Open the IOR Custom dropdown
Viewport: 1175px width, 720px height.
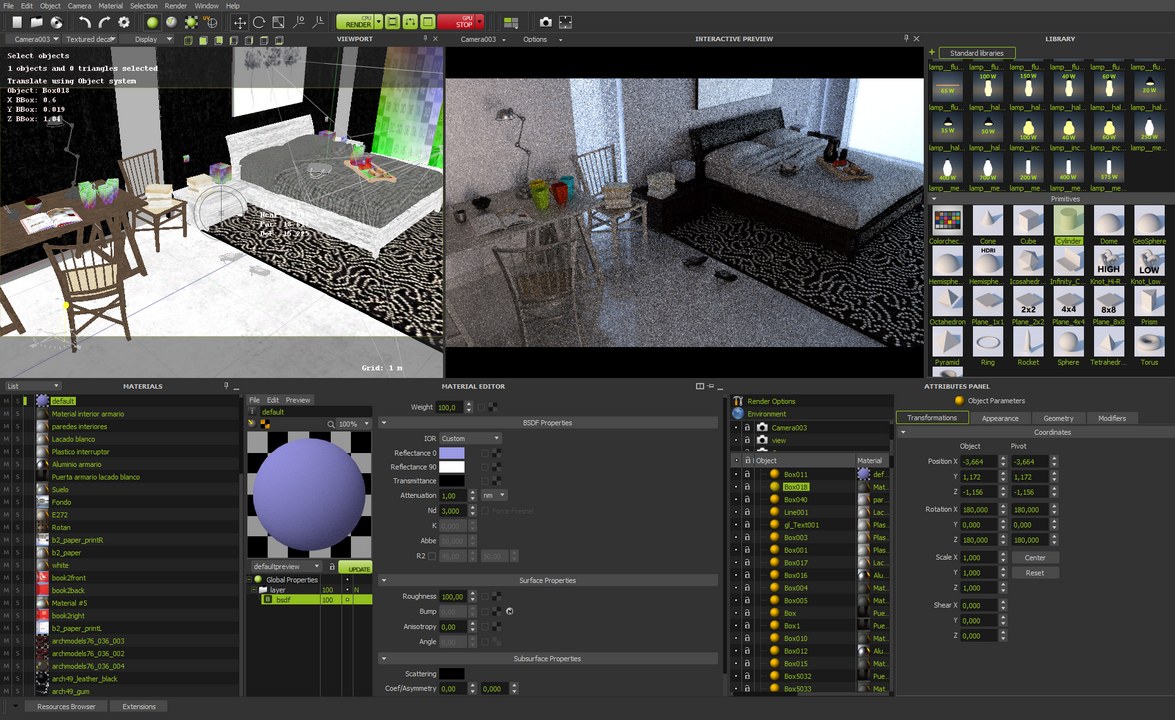pyautogui.click(x=470, y=438)
